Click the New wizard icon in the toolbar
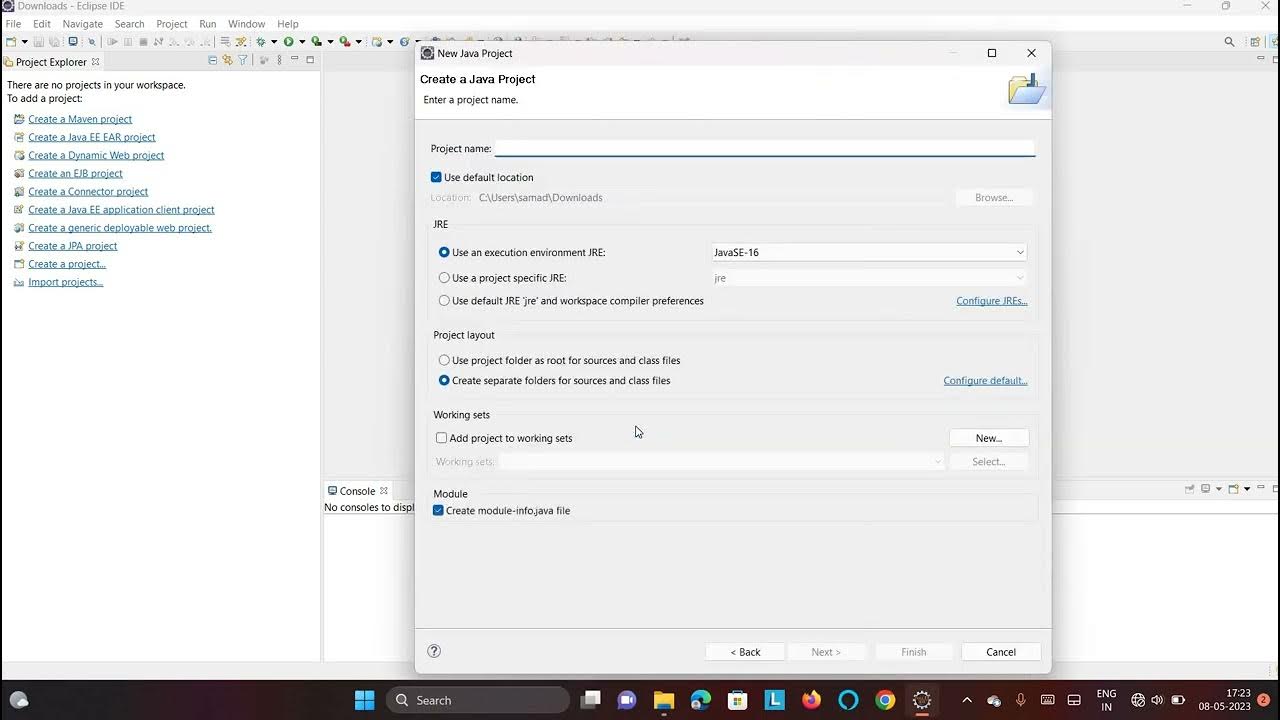The height and width of the screenshot is (720, 1280). 11,42
